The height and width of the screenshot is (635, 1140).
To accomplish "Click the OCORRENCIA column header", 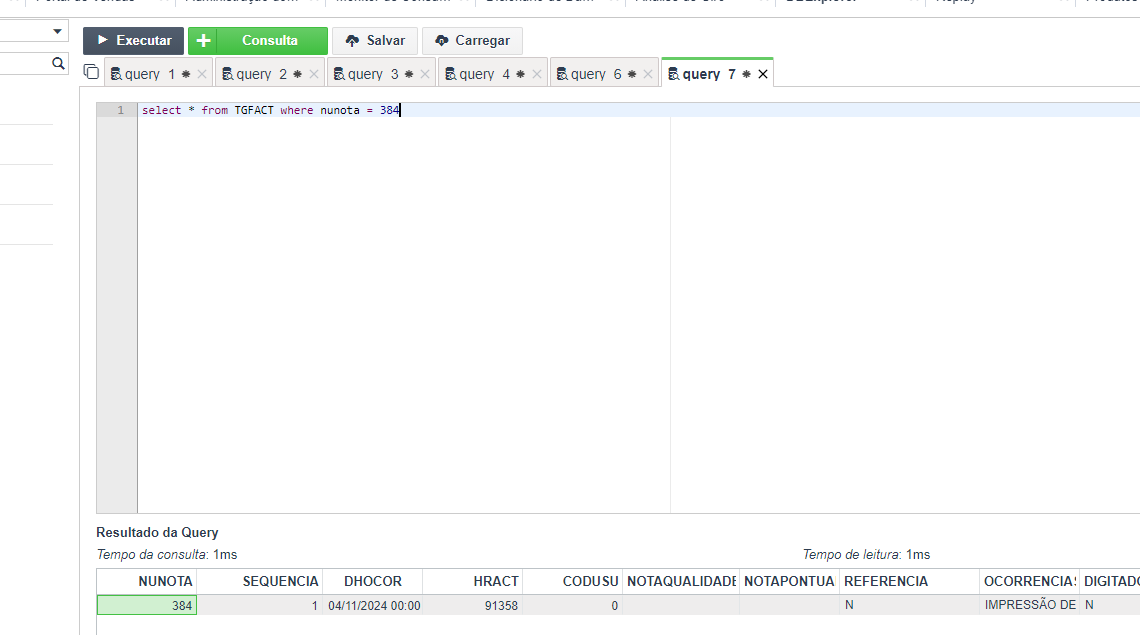I will [1029, 581].
